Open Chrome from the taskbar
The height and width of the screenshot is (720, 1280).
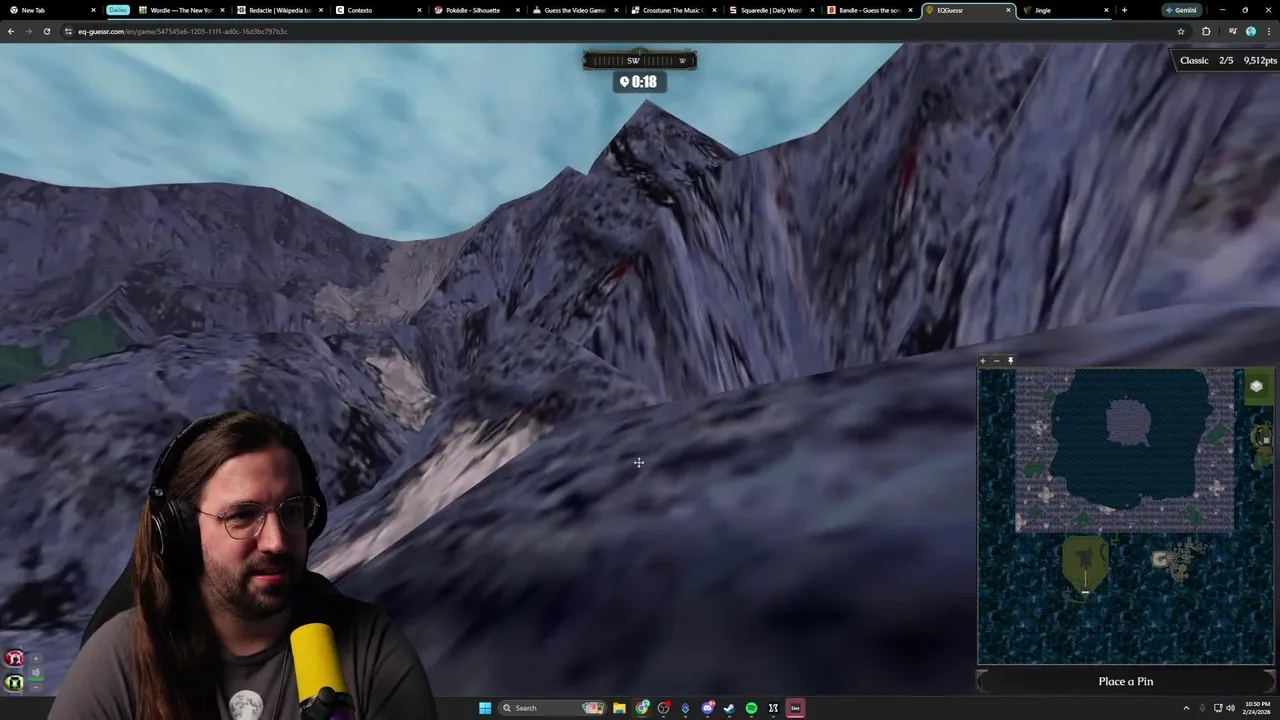pos(642,708)
